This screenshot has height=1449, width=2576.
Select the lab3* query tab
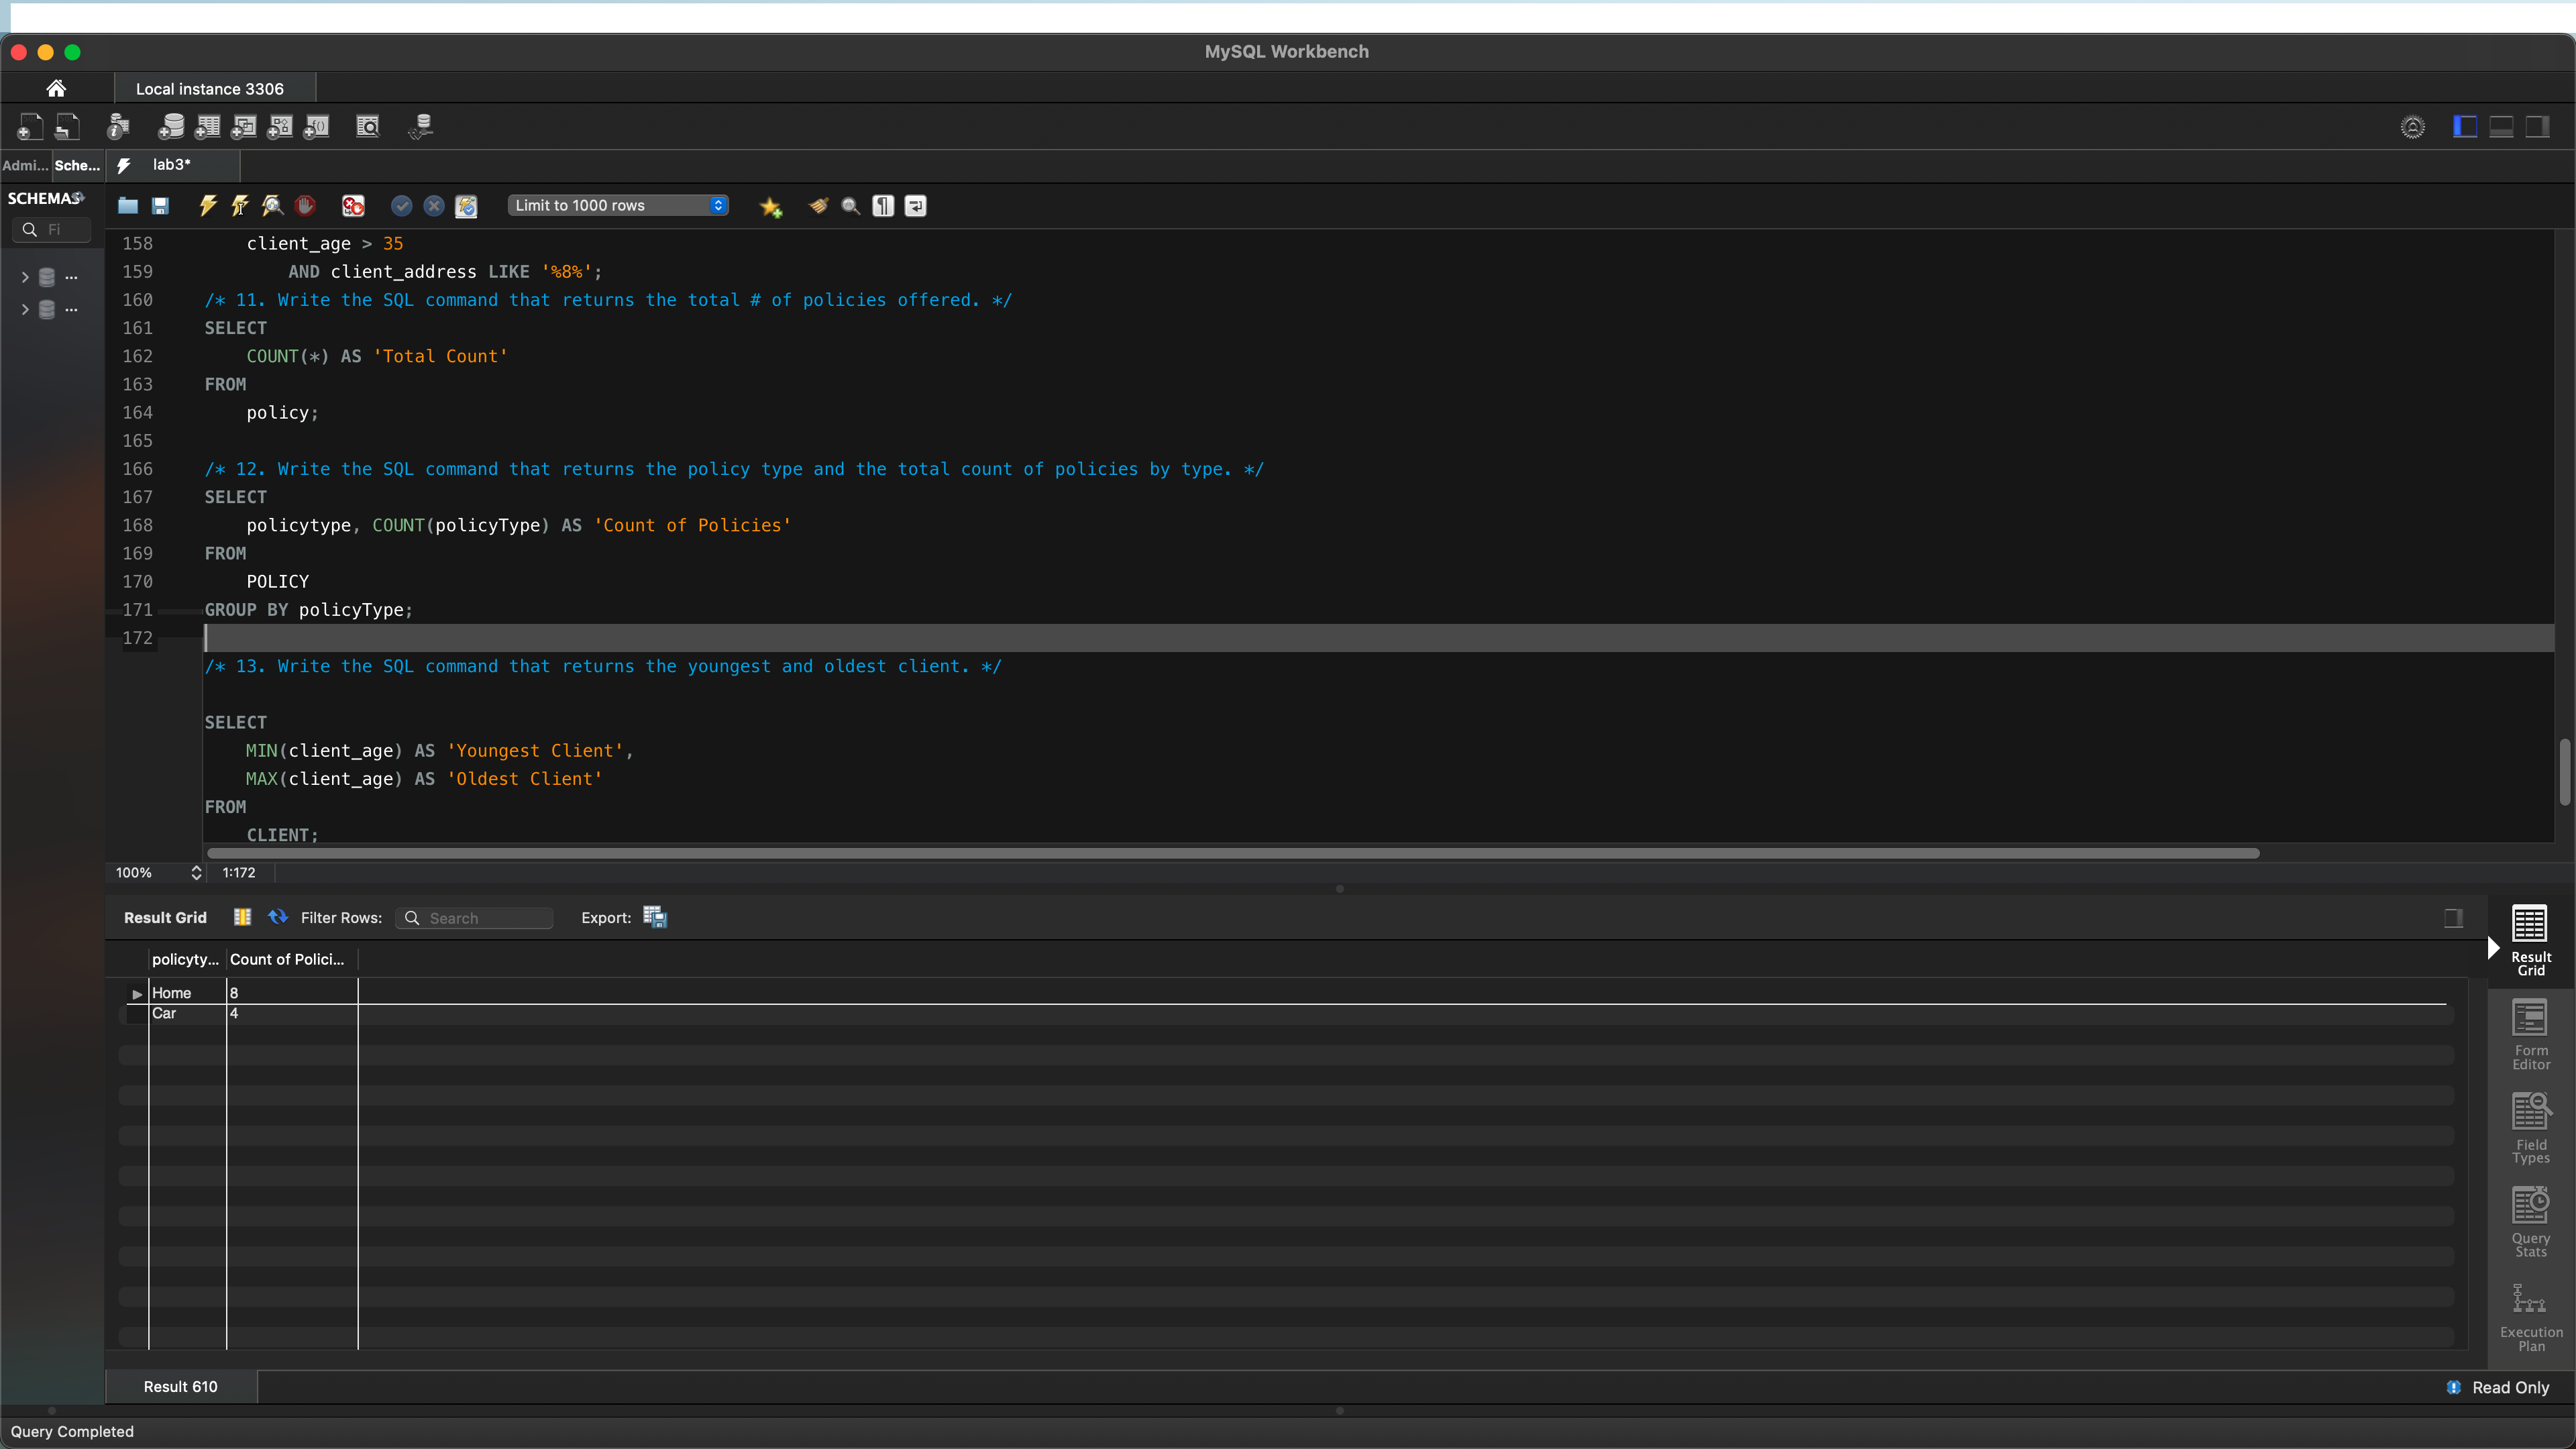pos(172,165)
